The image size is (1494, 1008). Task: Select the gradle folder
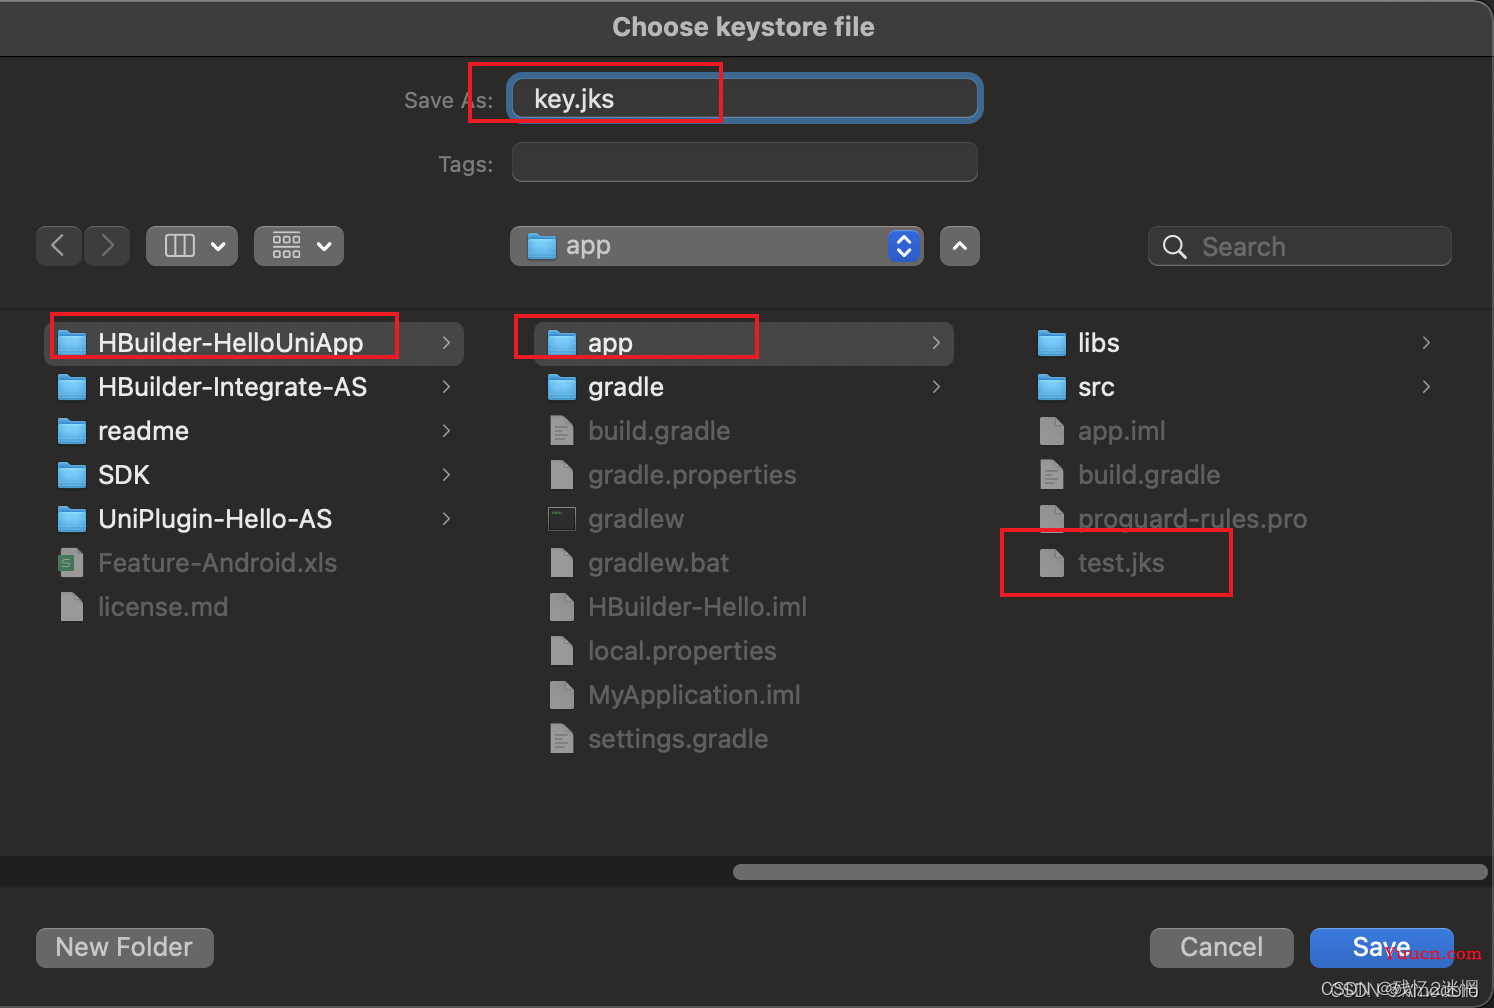744,387
